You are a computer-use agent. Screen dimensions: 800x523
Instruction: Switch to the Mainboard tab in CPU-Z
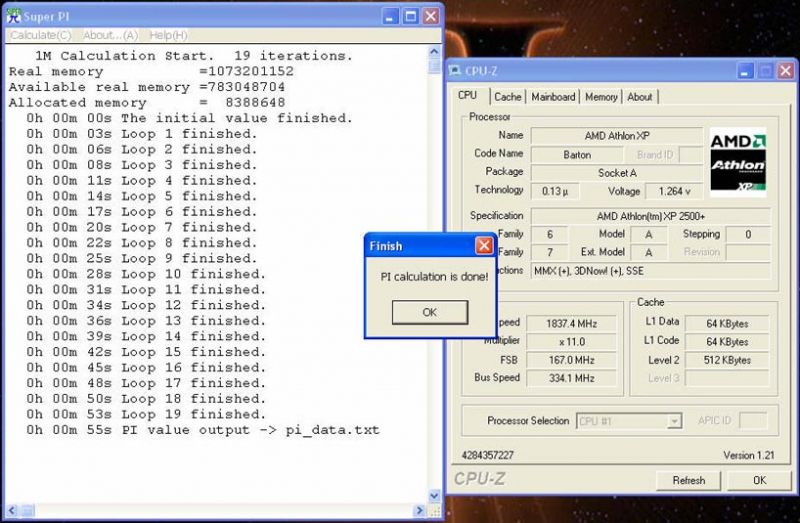click(x=553, y=97)
